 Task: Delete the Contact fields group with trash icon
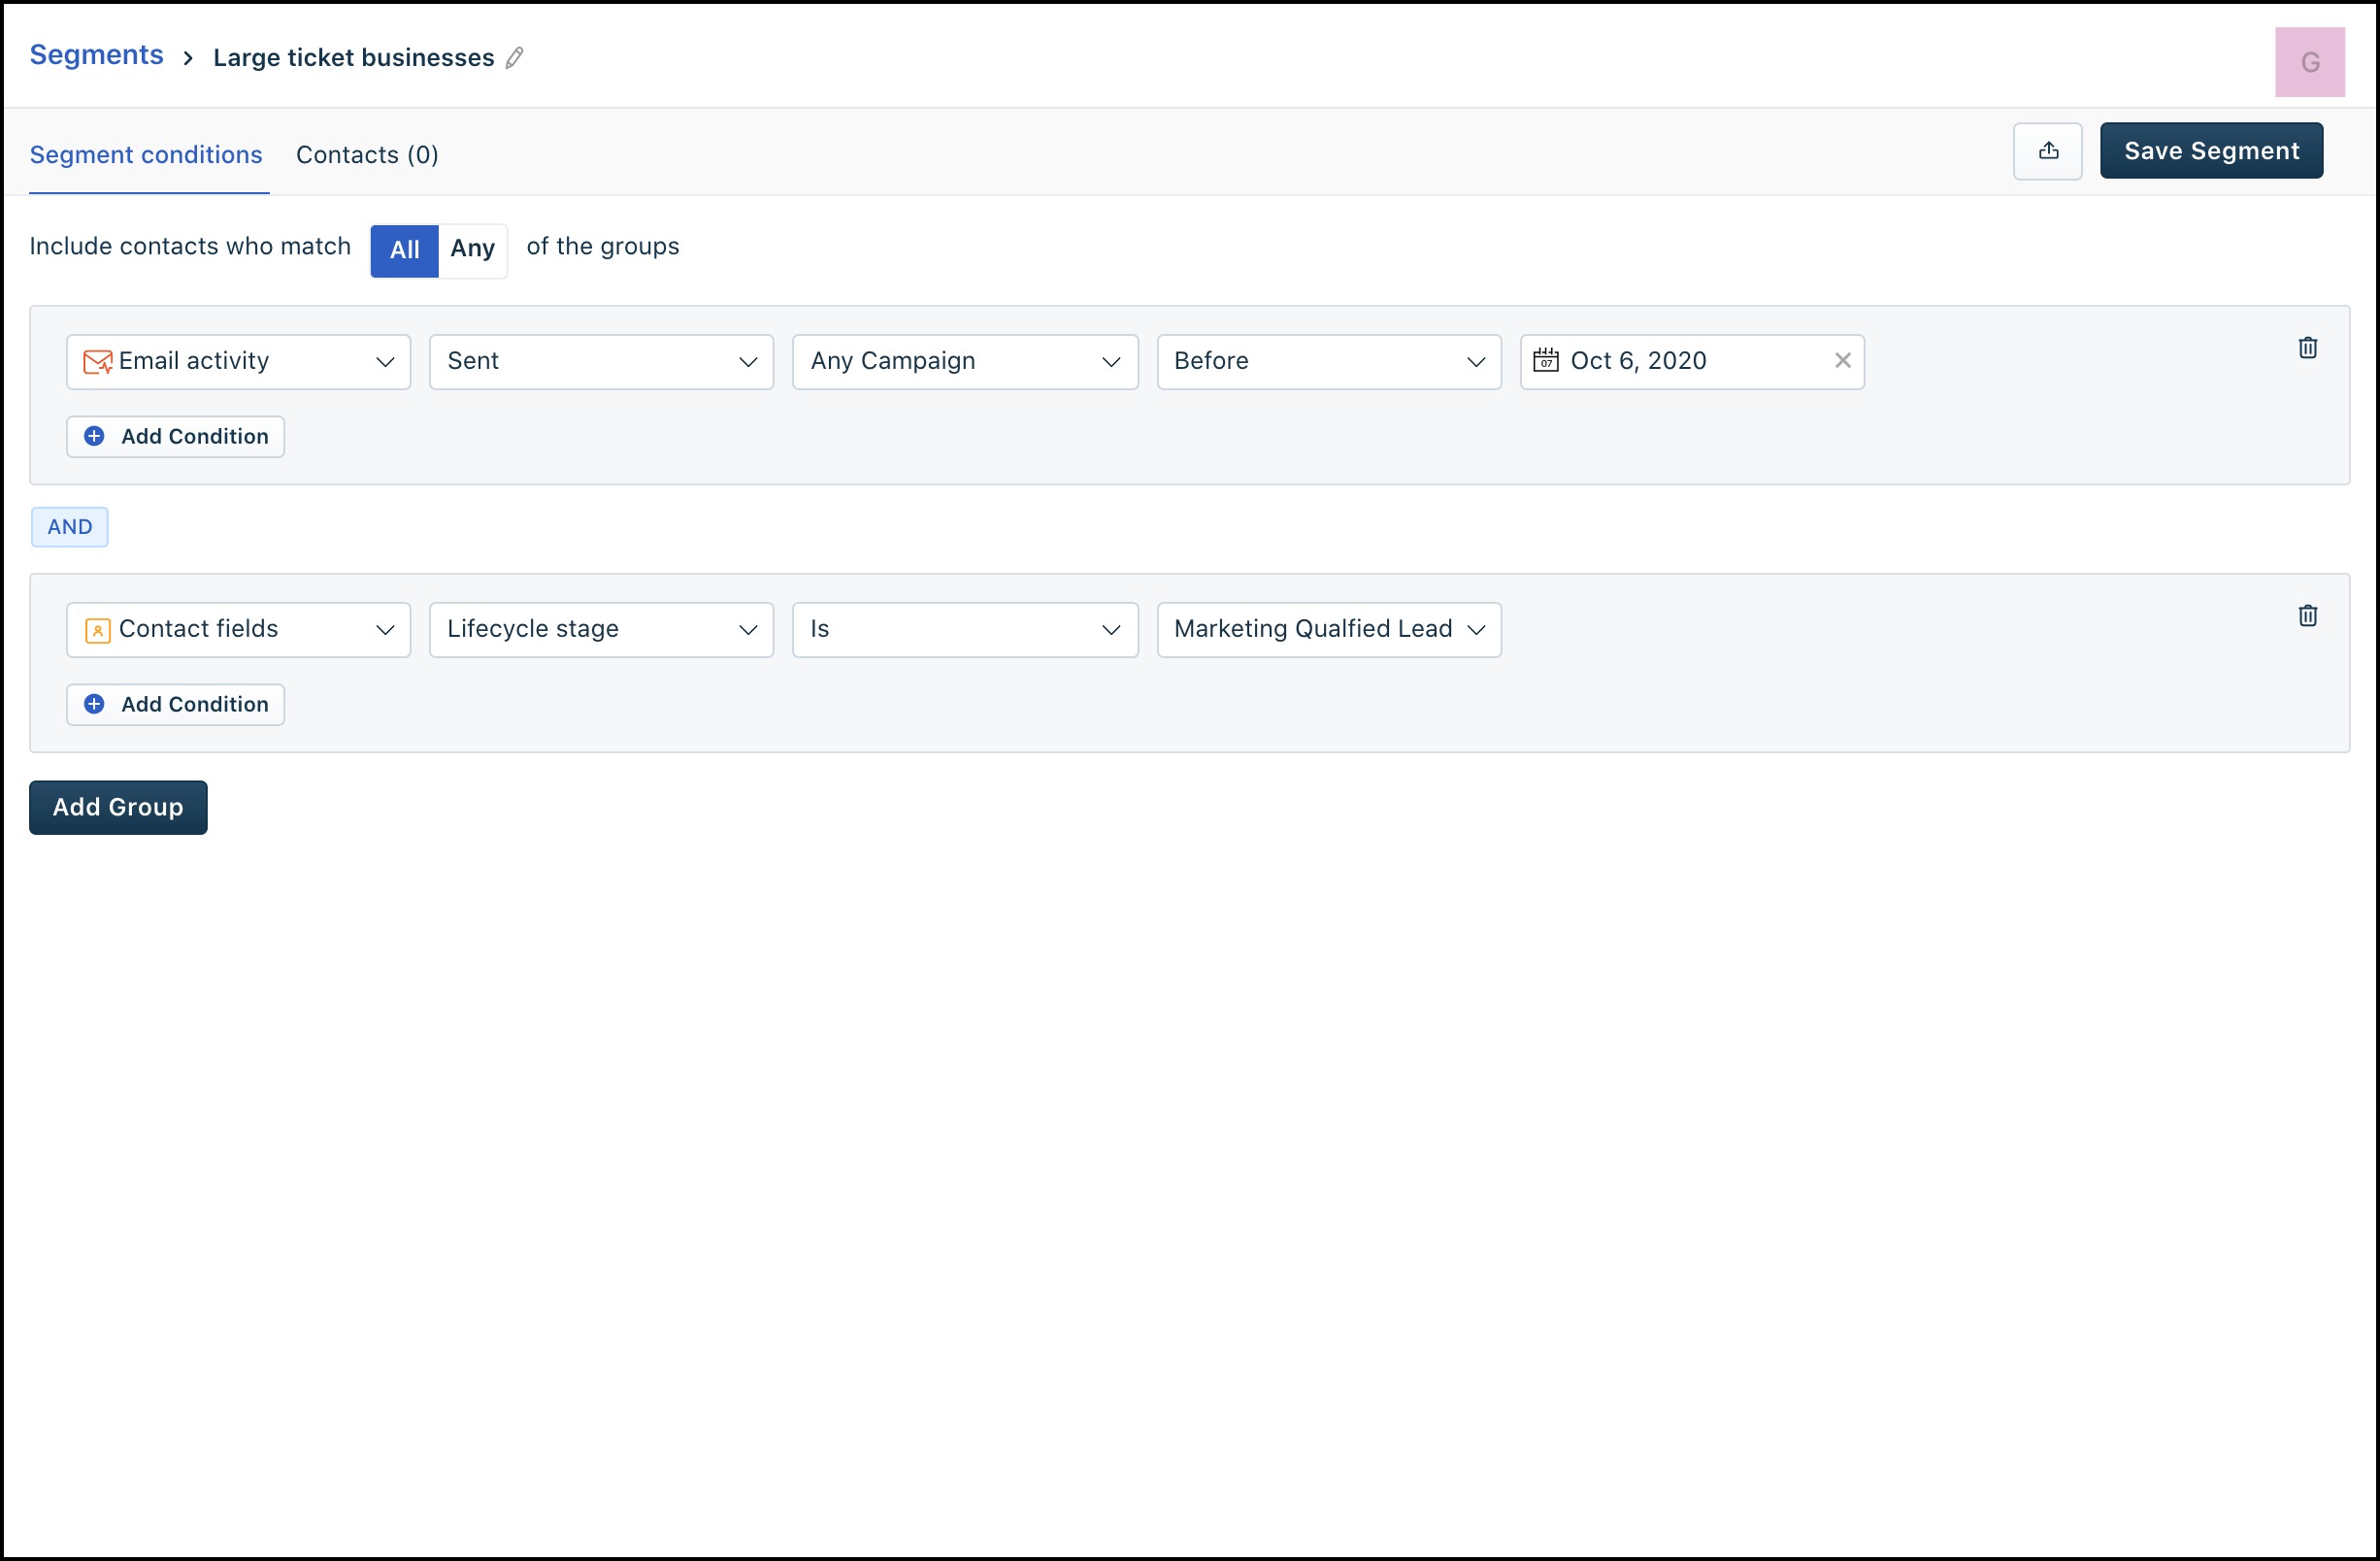pos(2307,616)
